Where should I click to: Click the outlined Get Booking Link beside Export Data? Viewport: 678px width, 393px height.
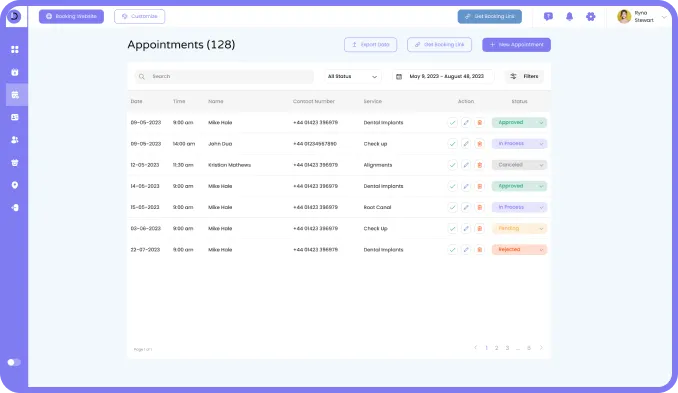439,45
